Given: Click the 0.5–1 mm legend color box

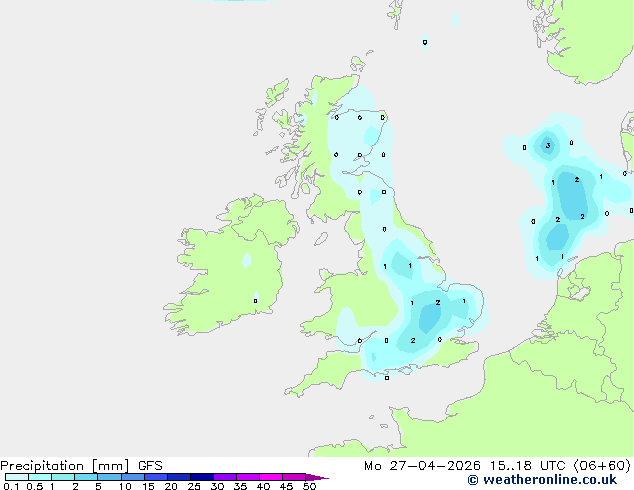Looking at the screenshot, I should [40, 477].
